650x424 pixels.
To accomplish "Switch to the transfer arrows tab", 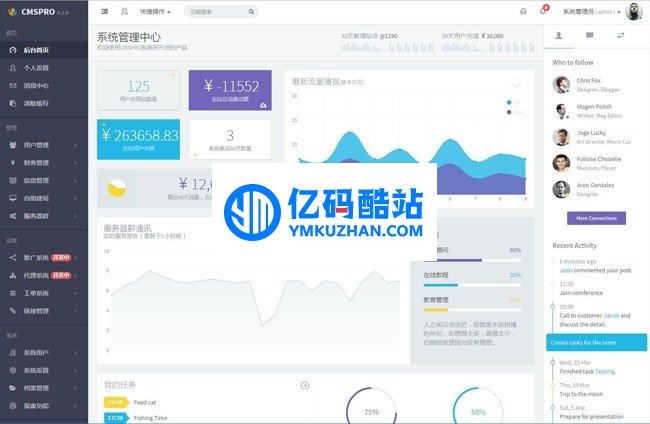I will click(x=621, y=36).
